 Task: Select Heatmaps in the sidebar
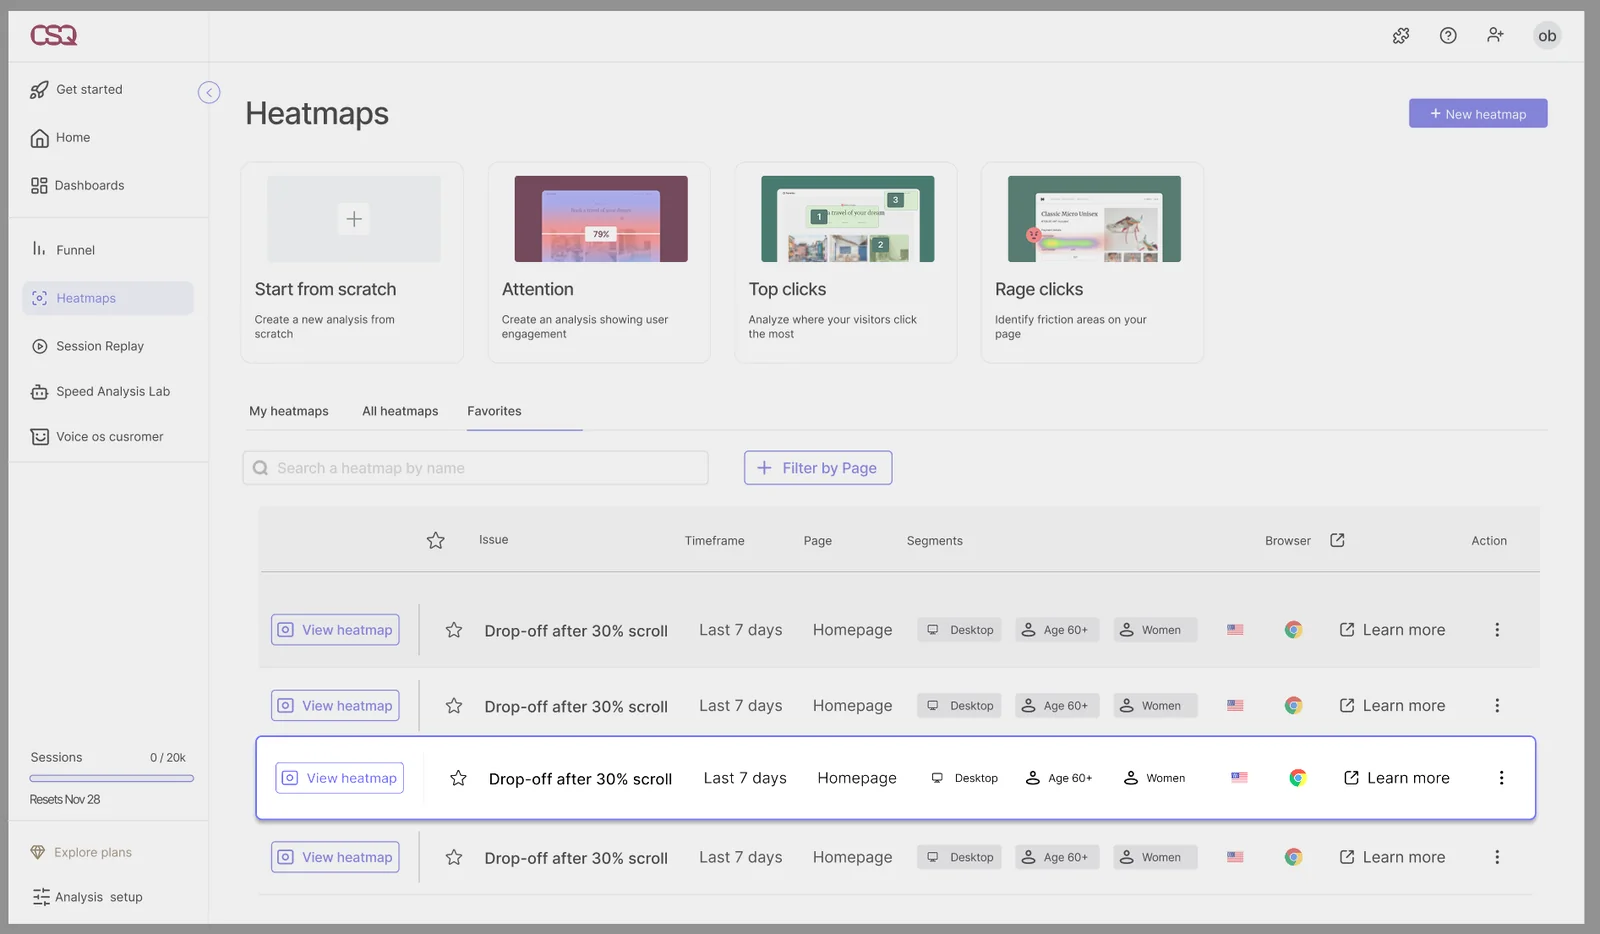[108, 298]
